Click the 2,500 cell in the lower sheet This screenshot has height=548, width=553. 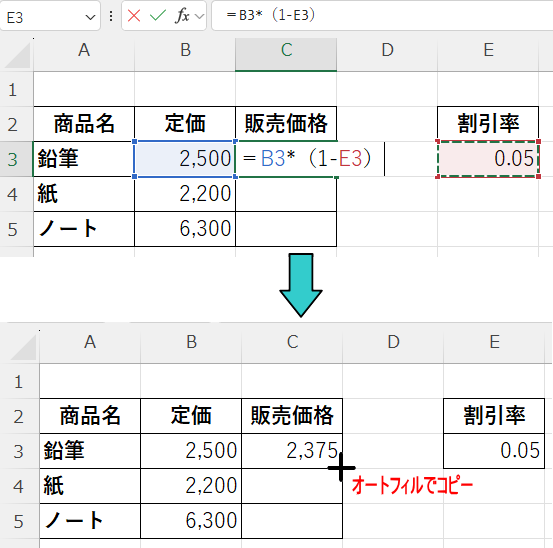[191, 451]
